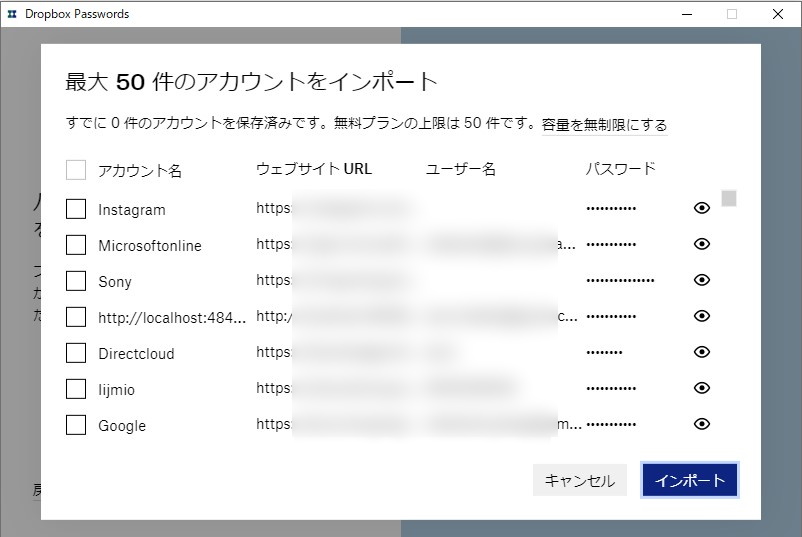
Task: Show the Iijmio password with eye icon
Action: click(702, 388)
